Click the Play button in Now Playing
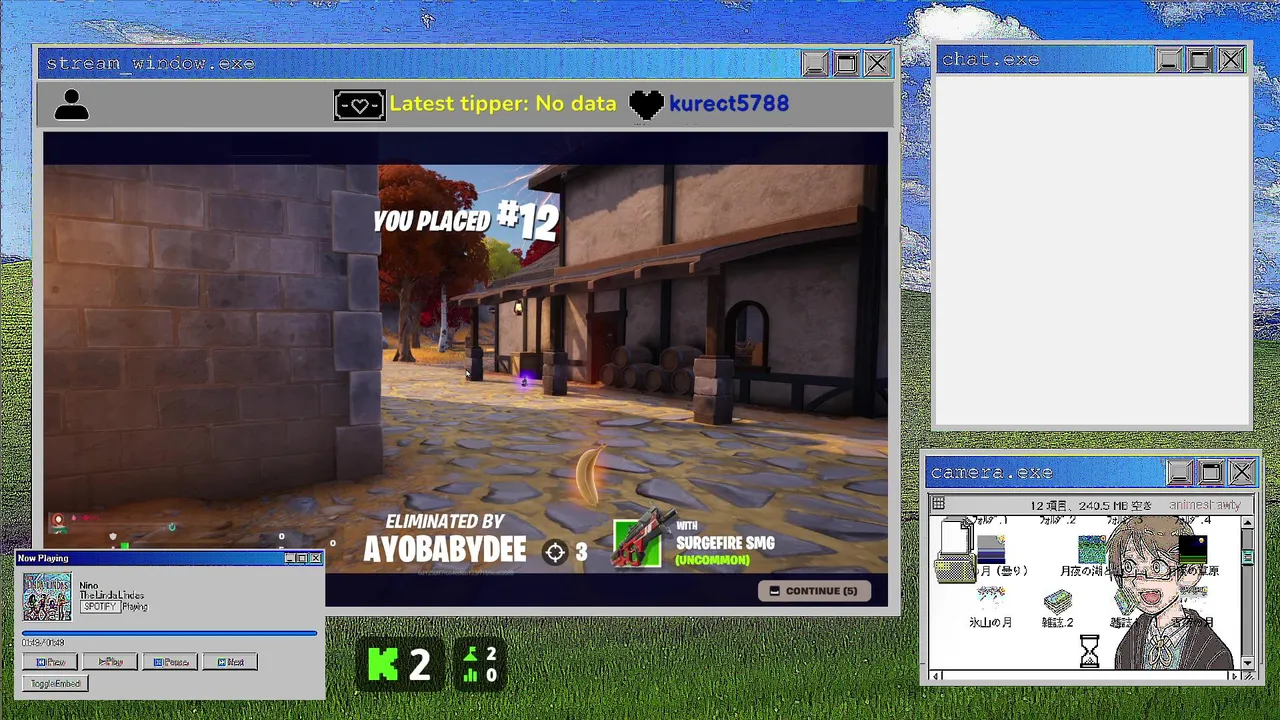 (110, 662)
